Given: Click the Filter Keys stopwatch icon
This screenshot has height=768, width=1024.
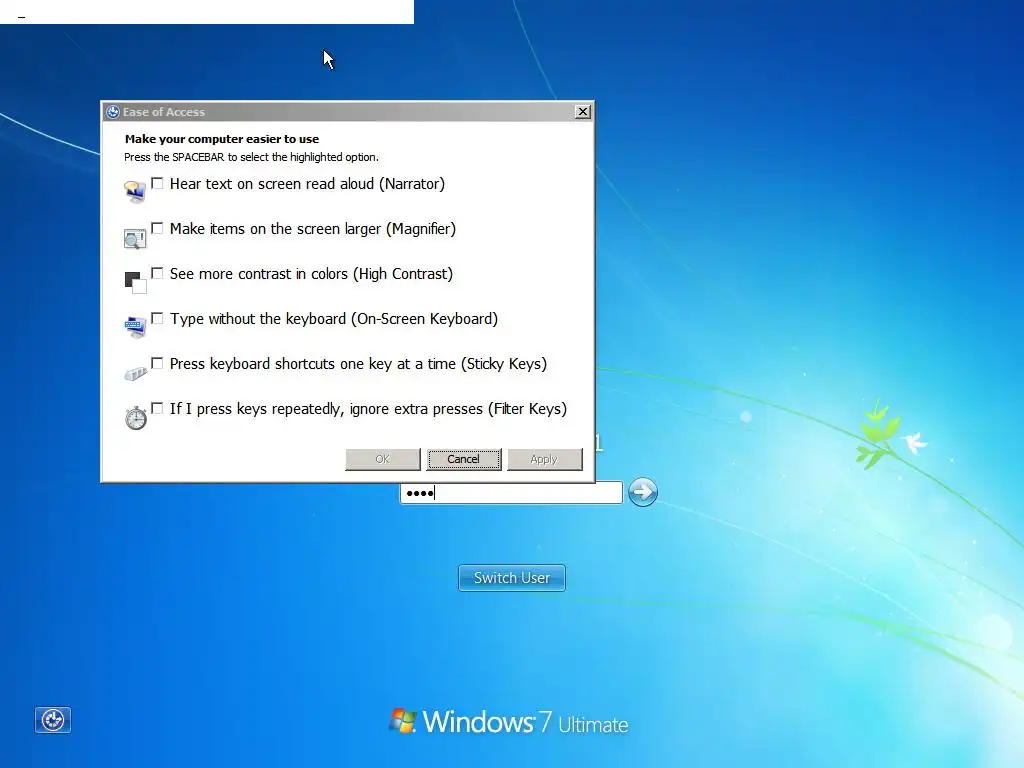Looking at the screenshot, I should click(x=136, y=417).
